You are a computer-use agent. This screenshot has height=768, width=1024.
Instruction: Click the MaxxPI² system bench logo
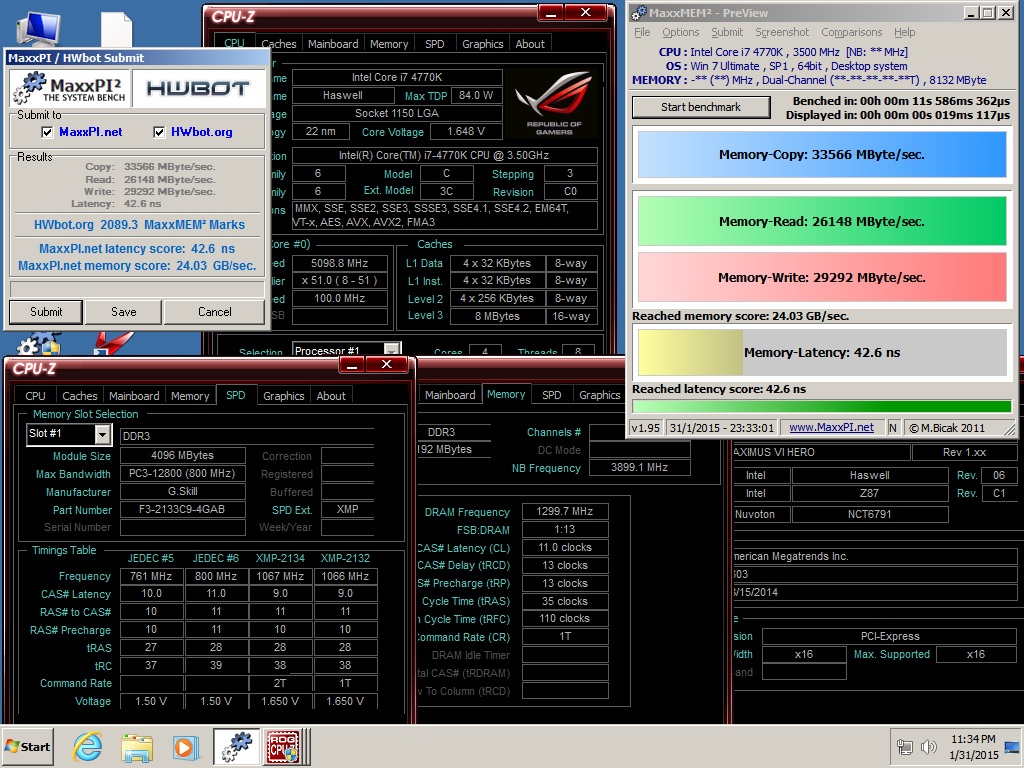(69, 88)
